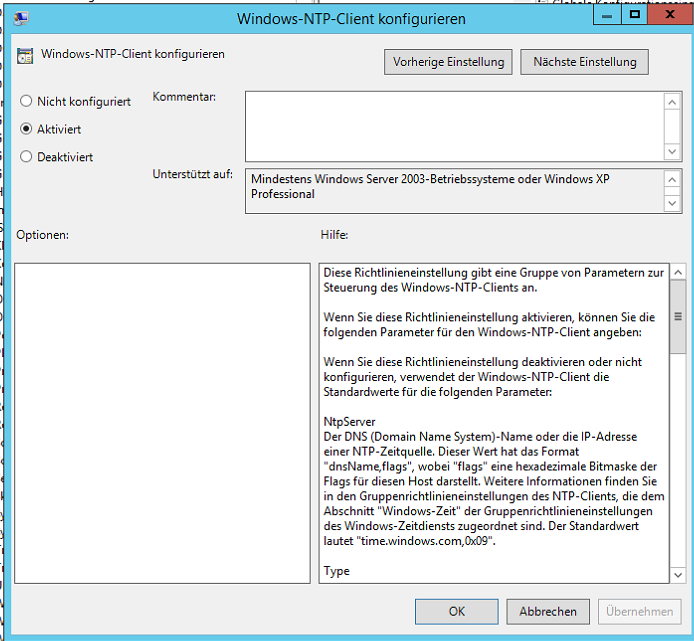This screenshot has height=641, width=694.
Task: Click the Type heading in Hilfe
Action: tap(336, 571)
